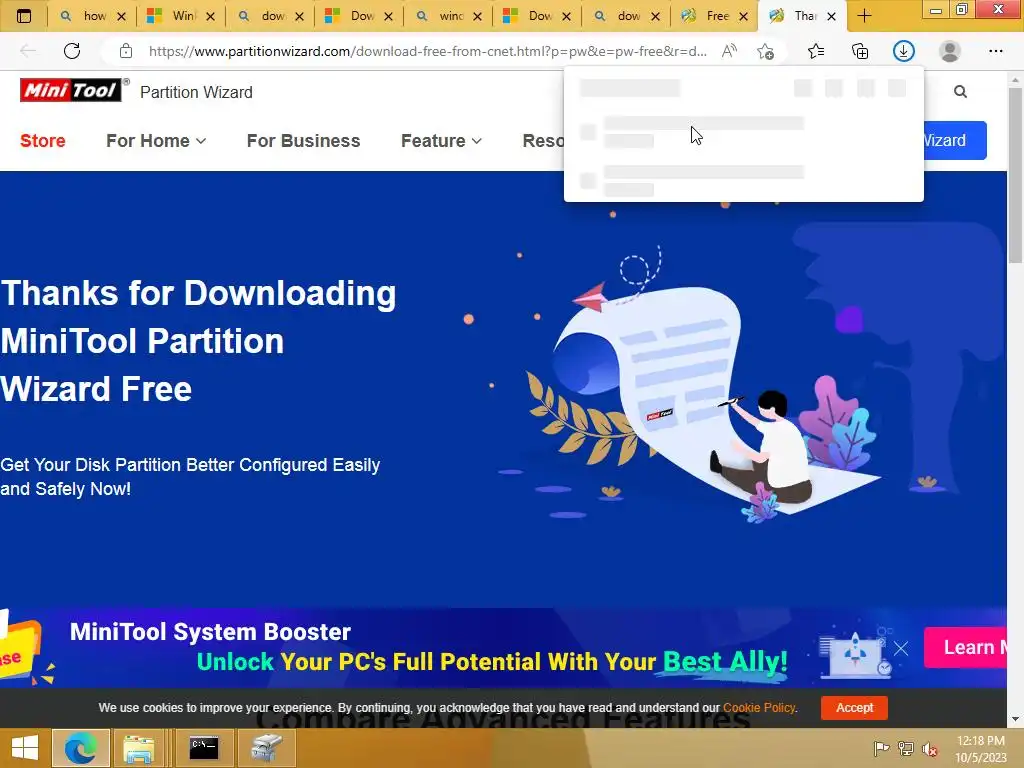The height and width of the screenshot is (768, 1024).
Task: Open the Windows Start button
Action: (25, 748)
